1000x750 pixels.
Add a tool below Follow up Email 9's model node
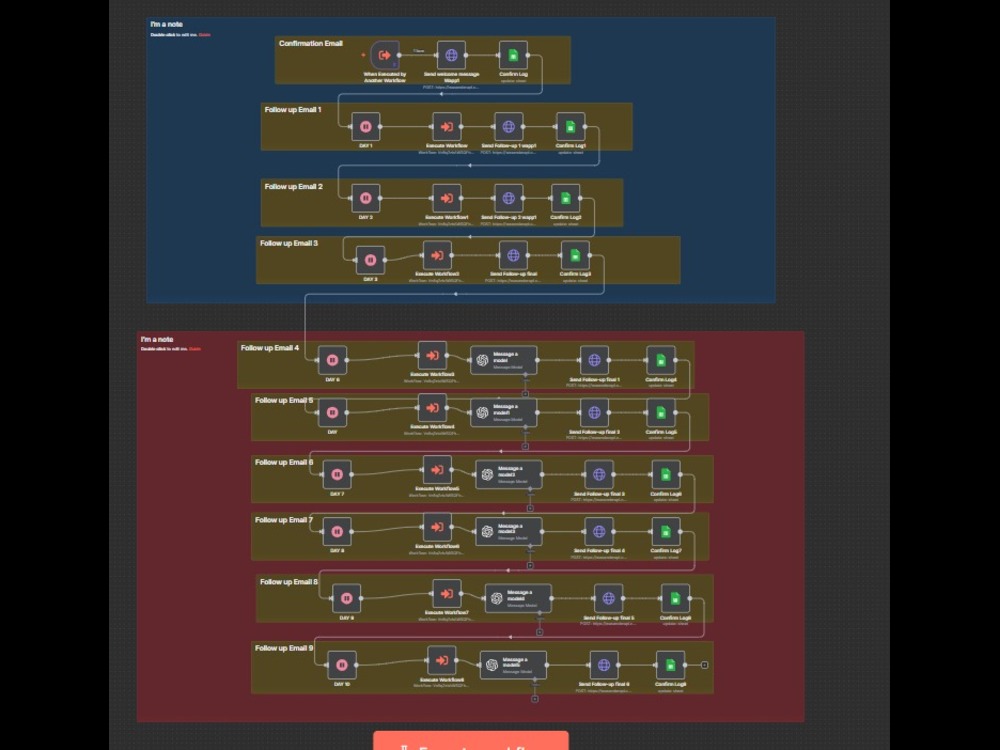(534, 699)
